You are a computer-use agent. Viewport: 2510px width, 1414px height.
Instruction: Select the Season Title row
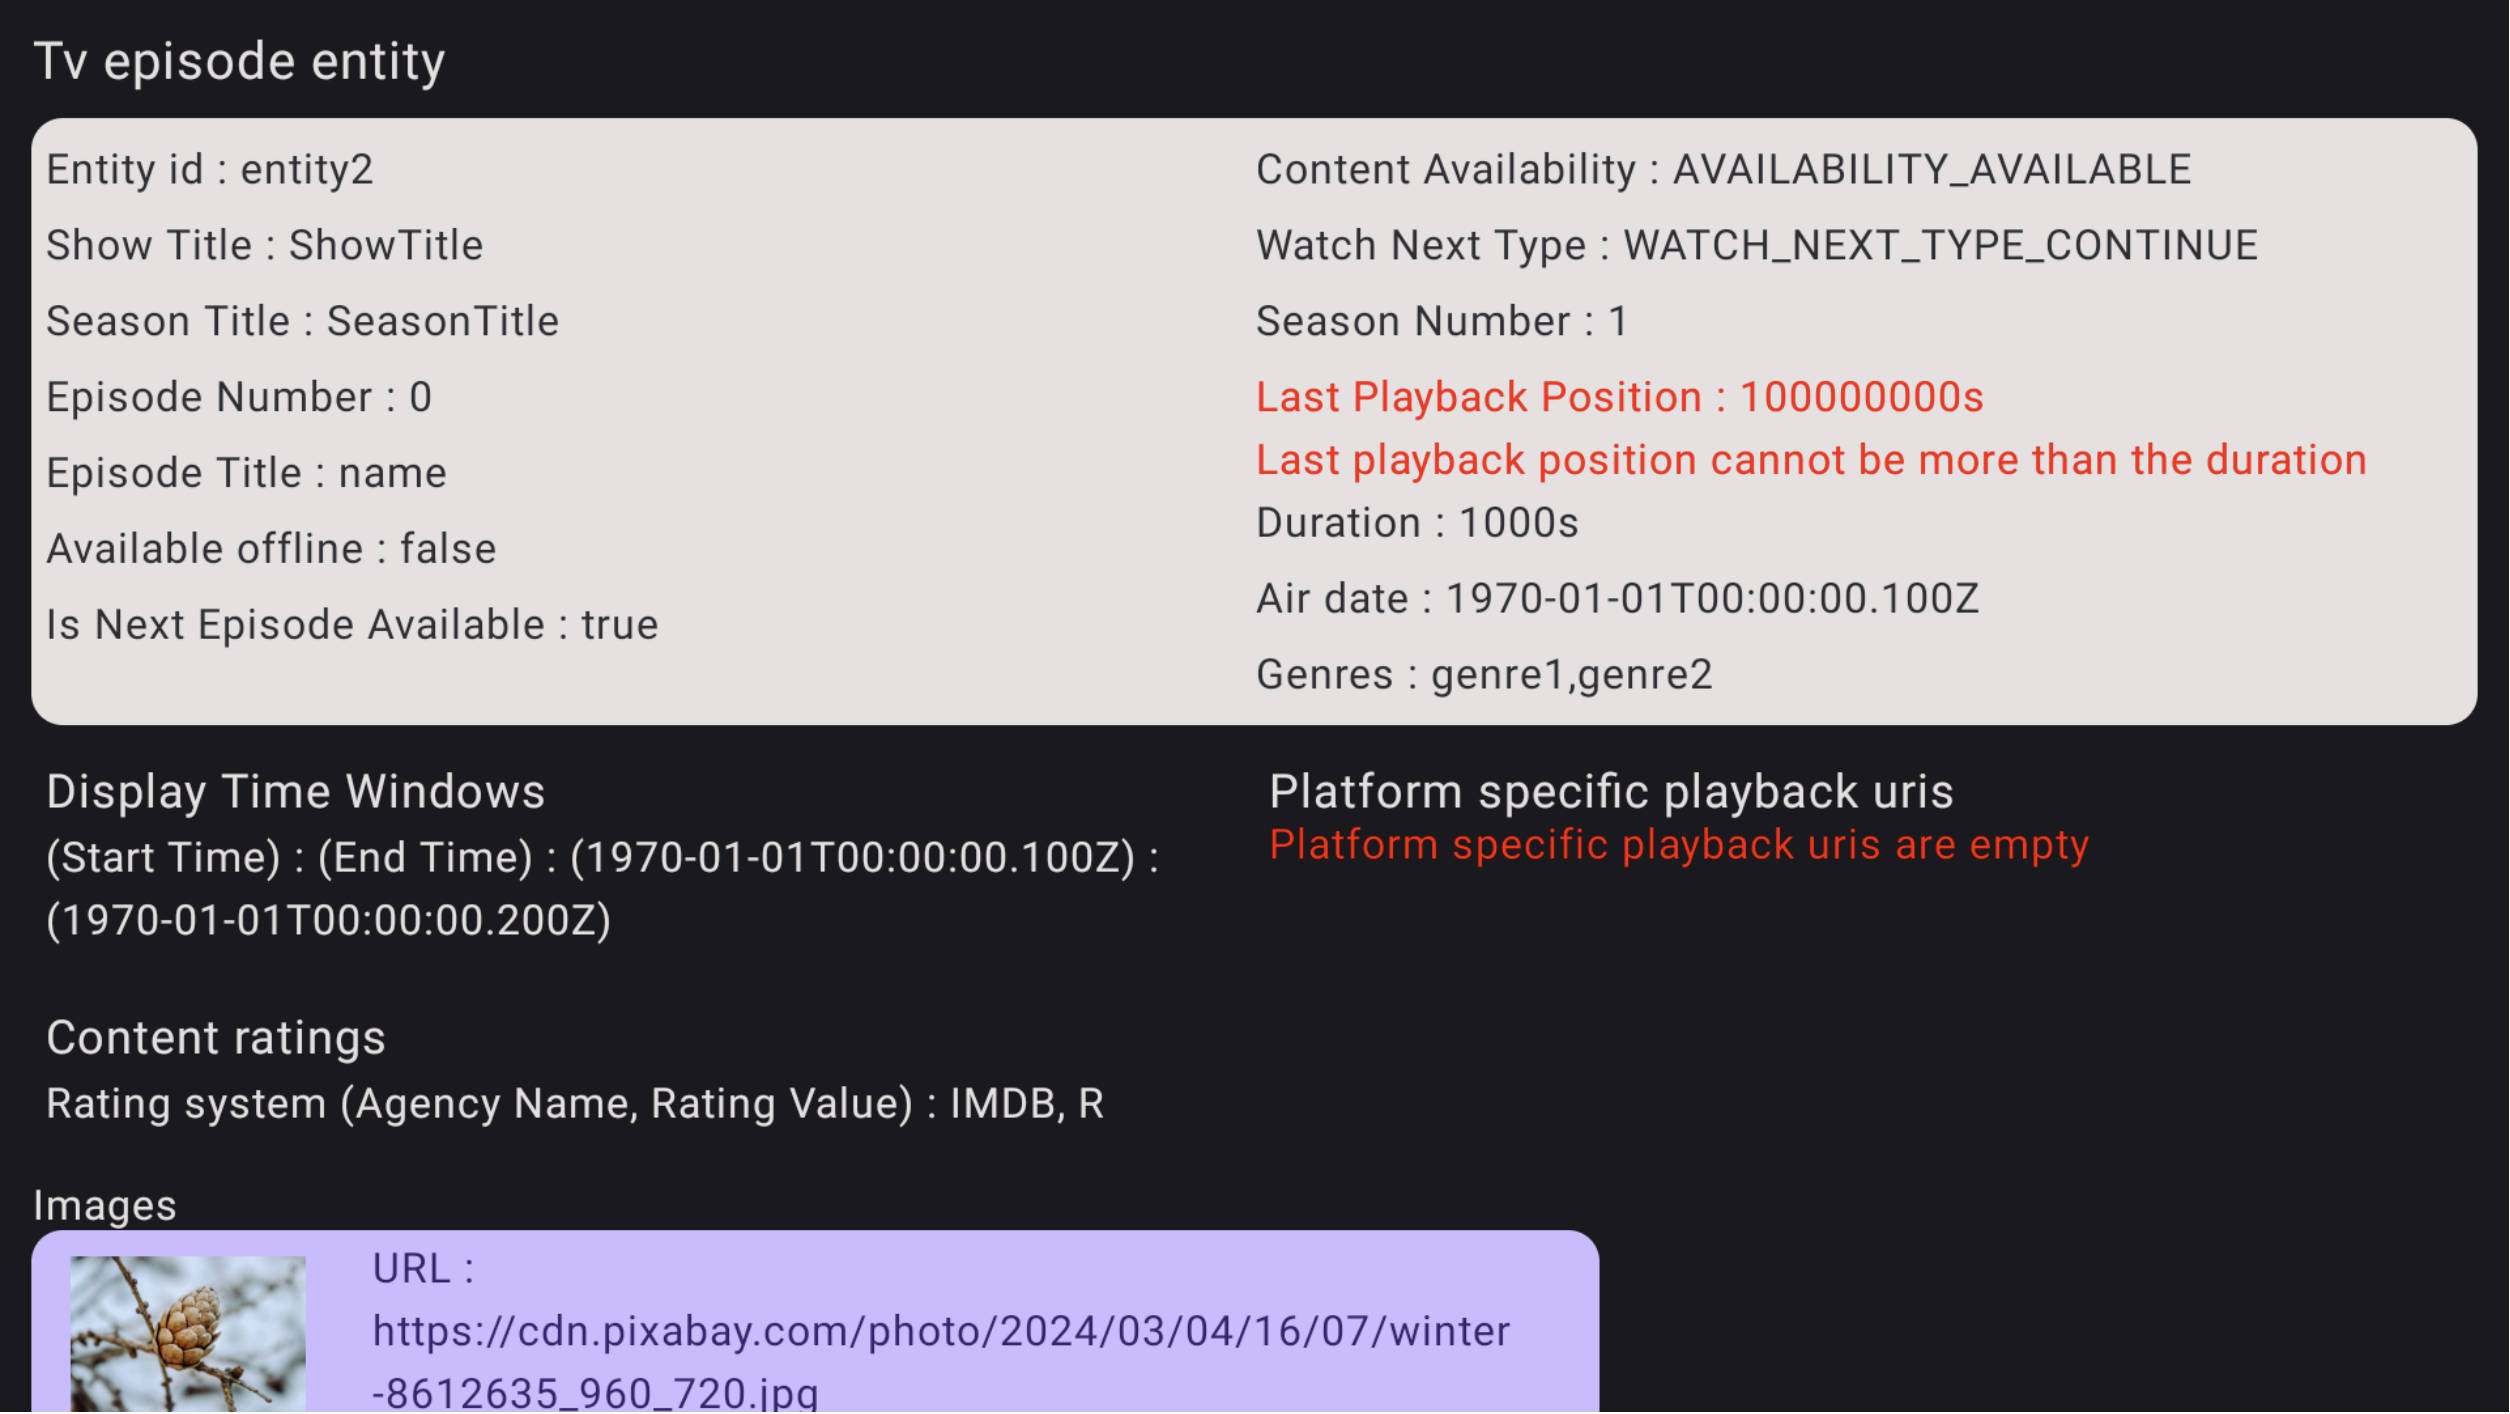click(x=302, y=322)
